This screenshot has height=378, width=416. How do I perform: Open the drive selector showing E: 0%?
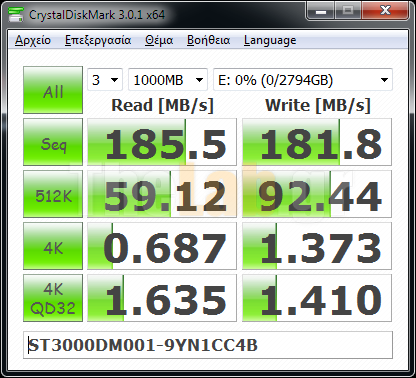tap(303, 80)
